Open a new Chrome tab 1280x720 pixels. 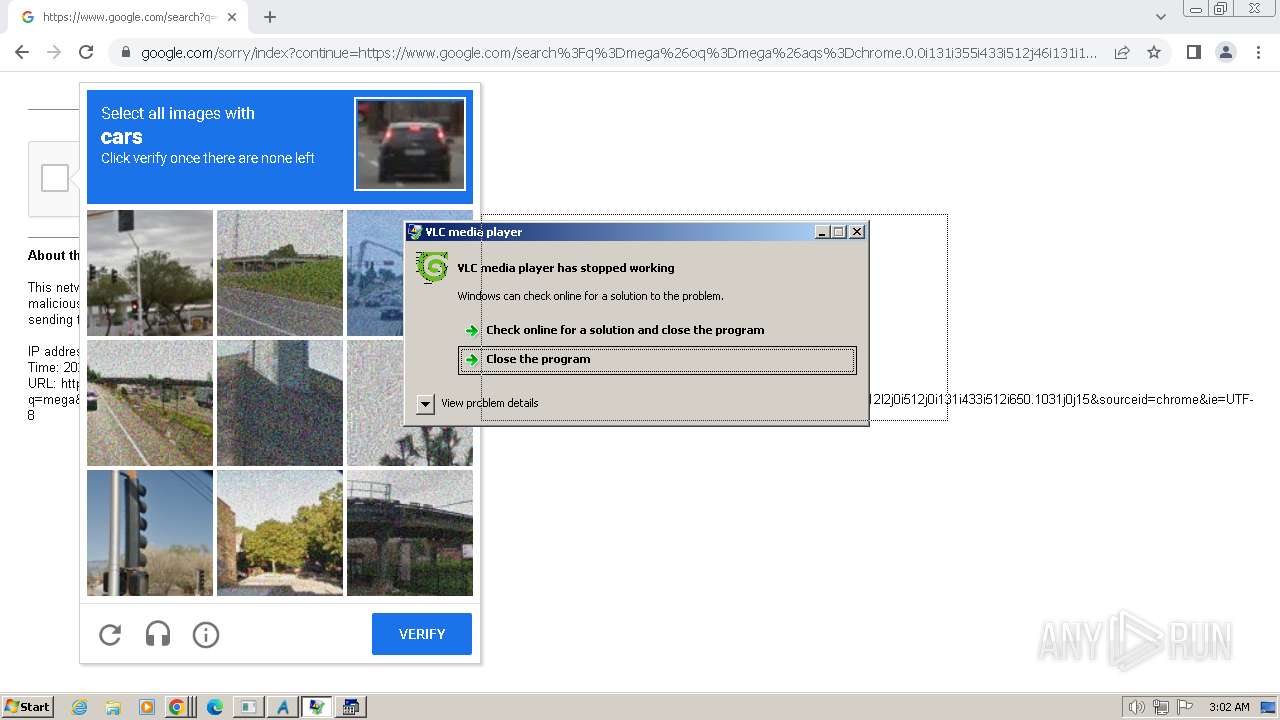pyautogui.click(x=270, y=17)
